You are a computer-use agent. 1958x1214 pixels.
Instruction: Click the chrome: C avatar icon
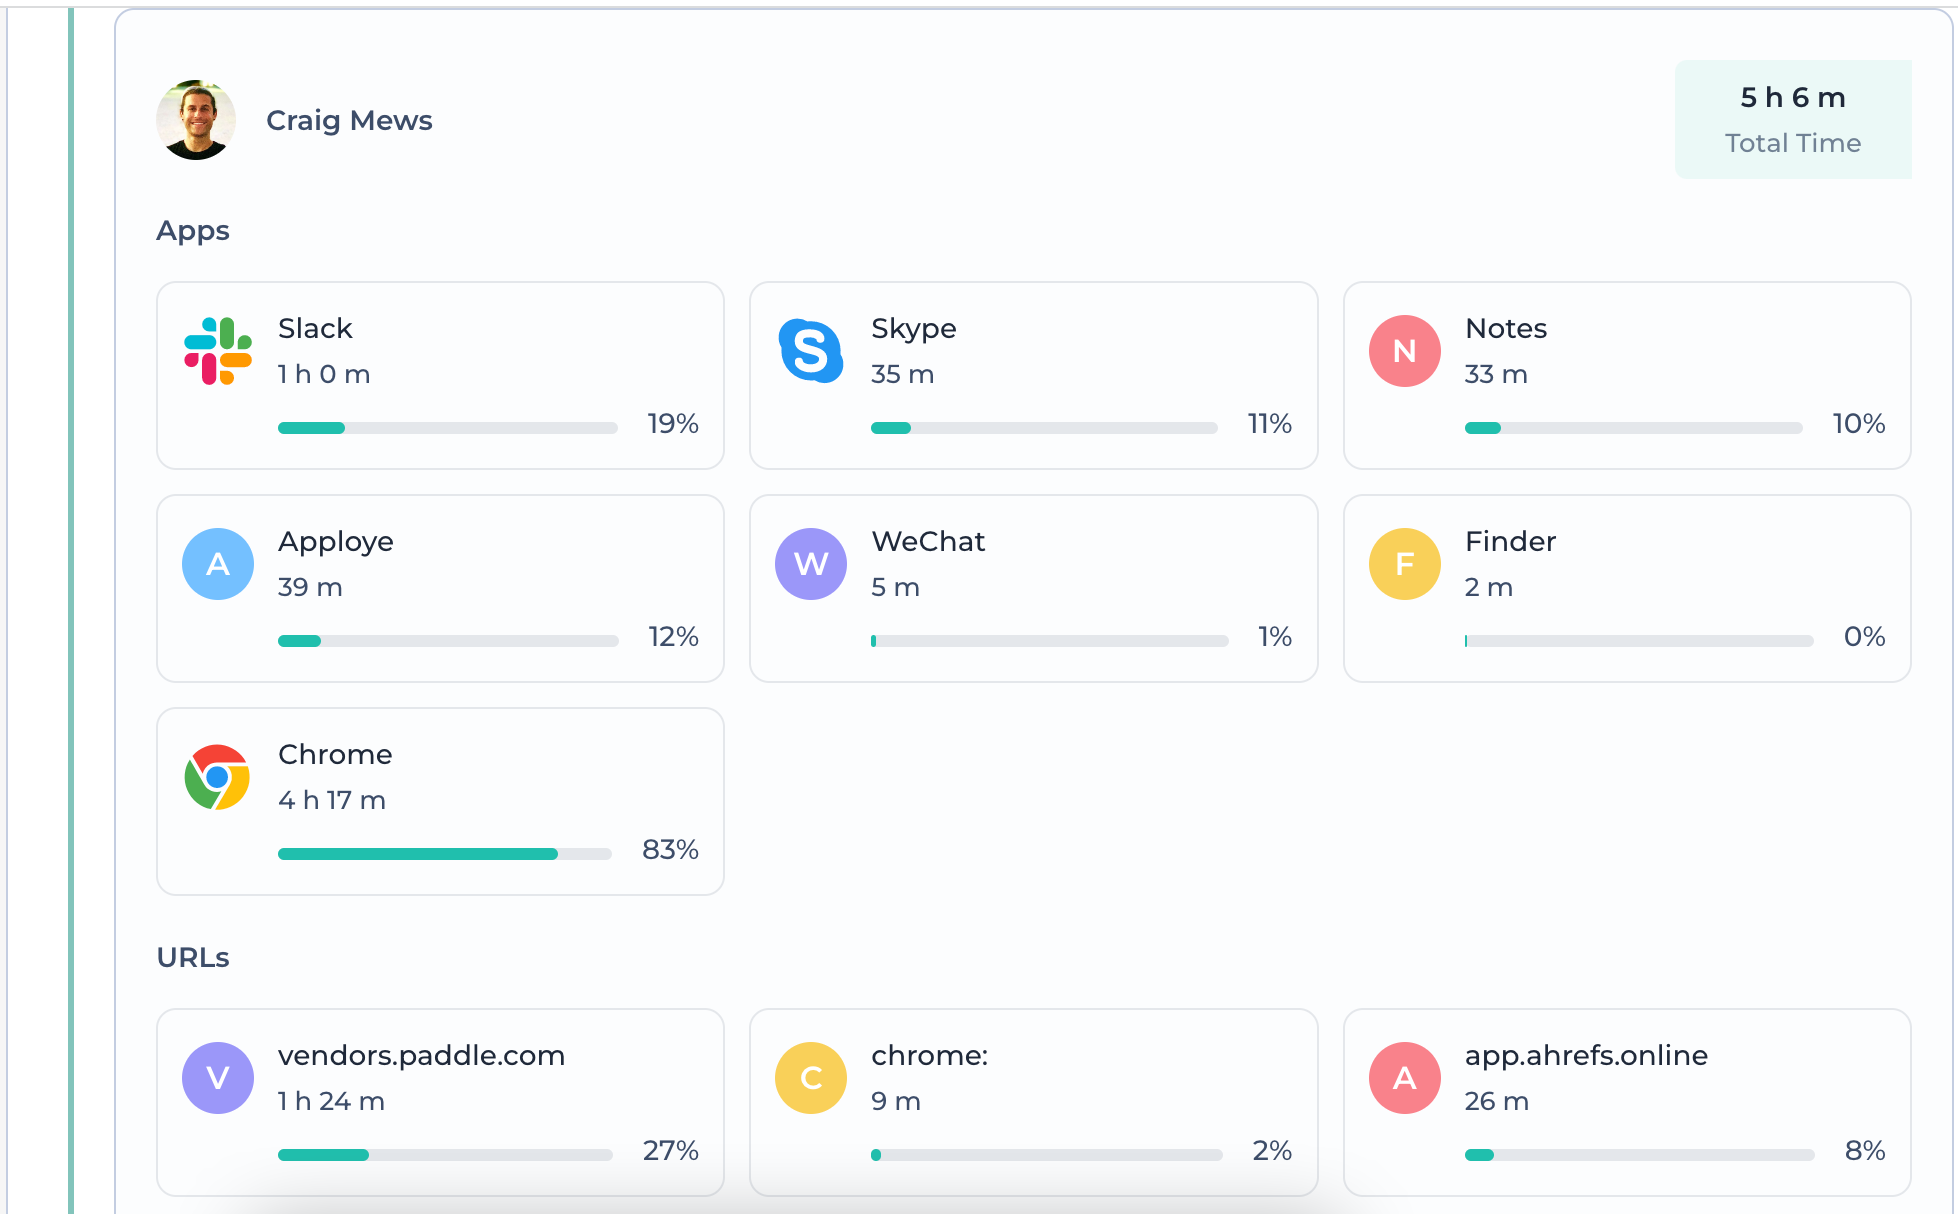(x=811, y=1078)
